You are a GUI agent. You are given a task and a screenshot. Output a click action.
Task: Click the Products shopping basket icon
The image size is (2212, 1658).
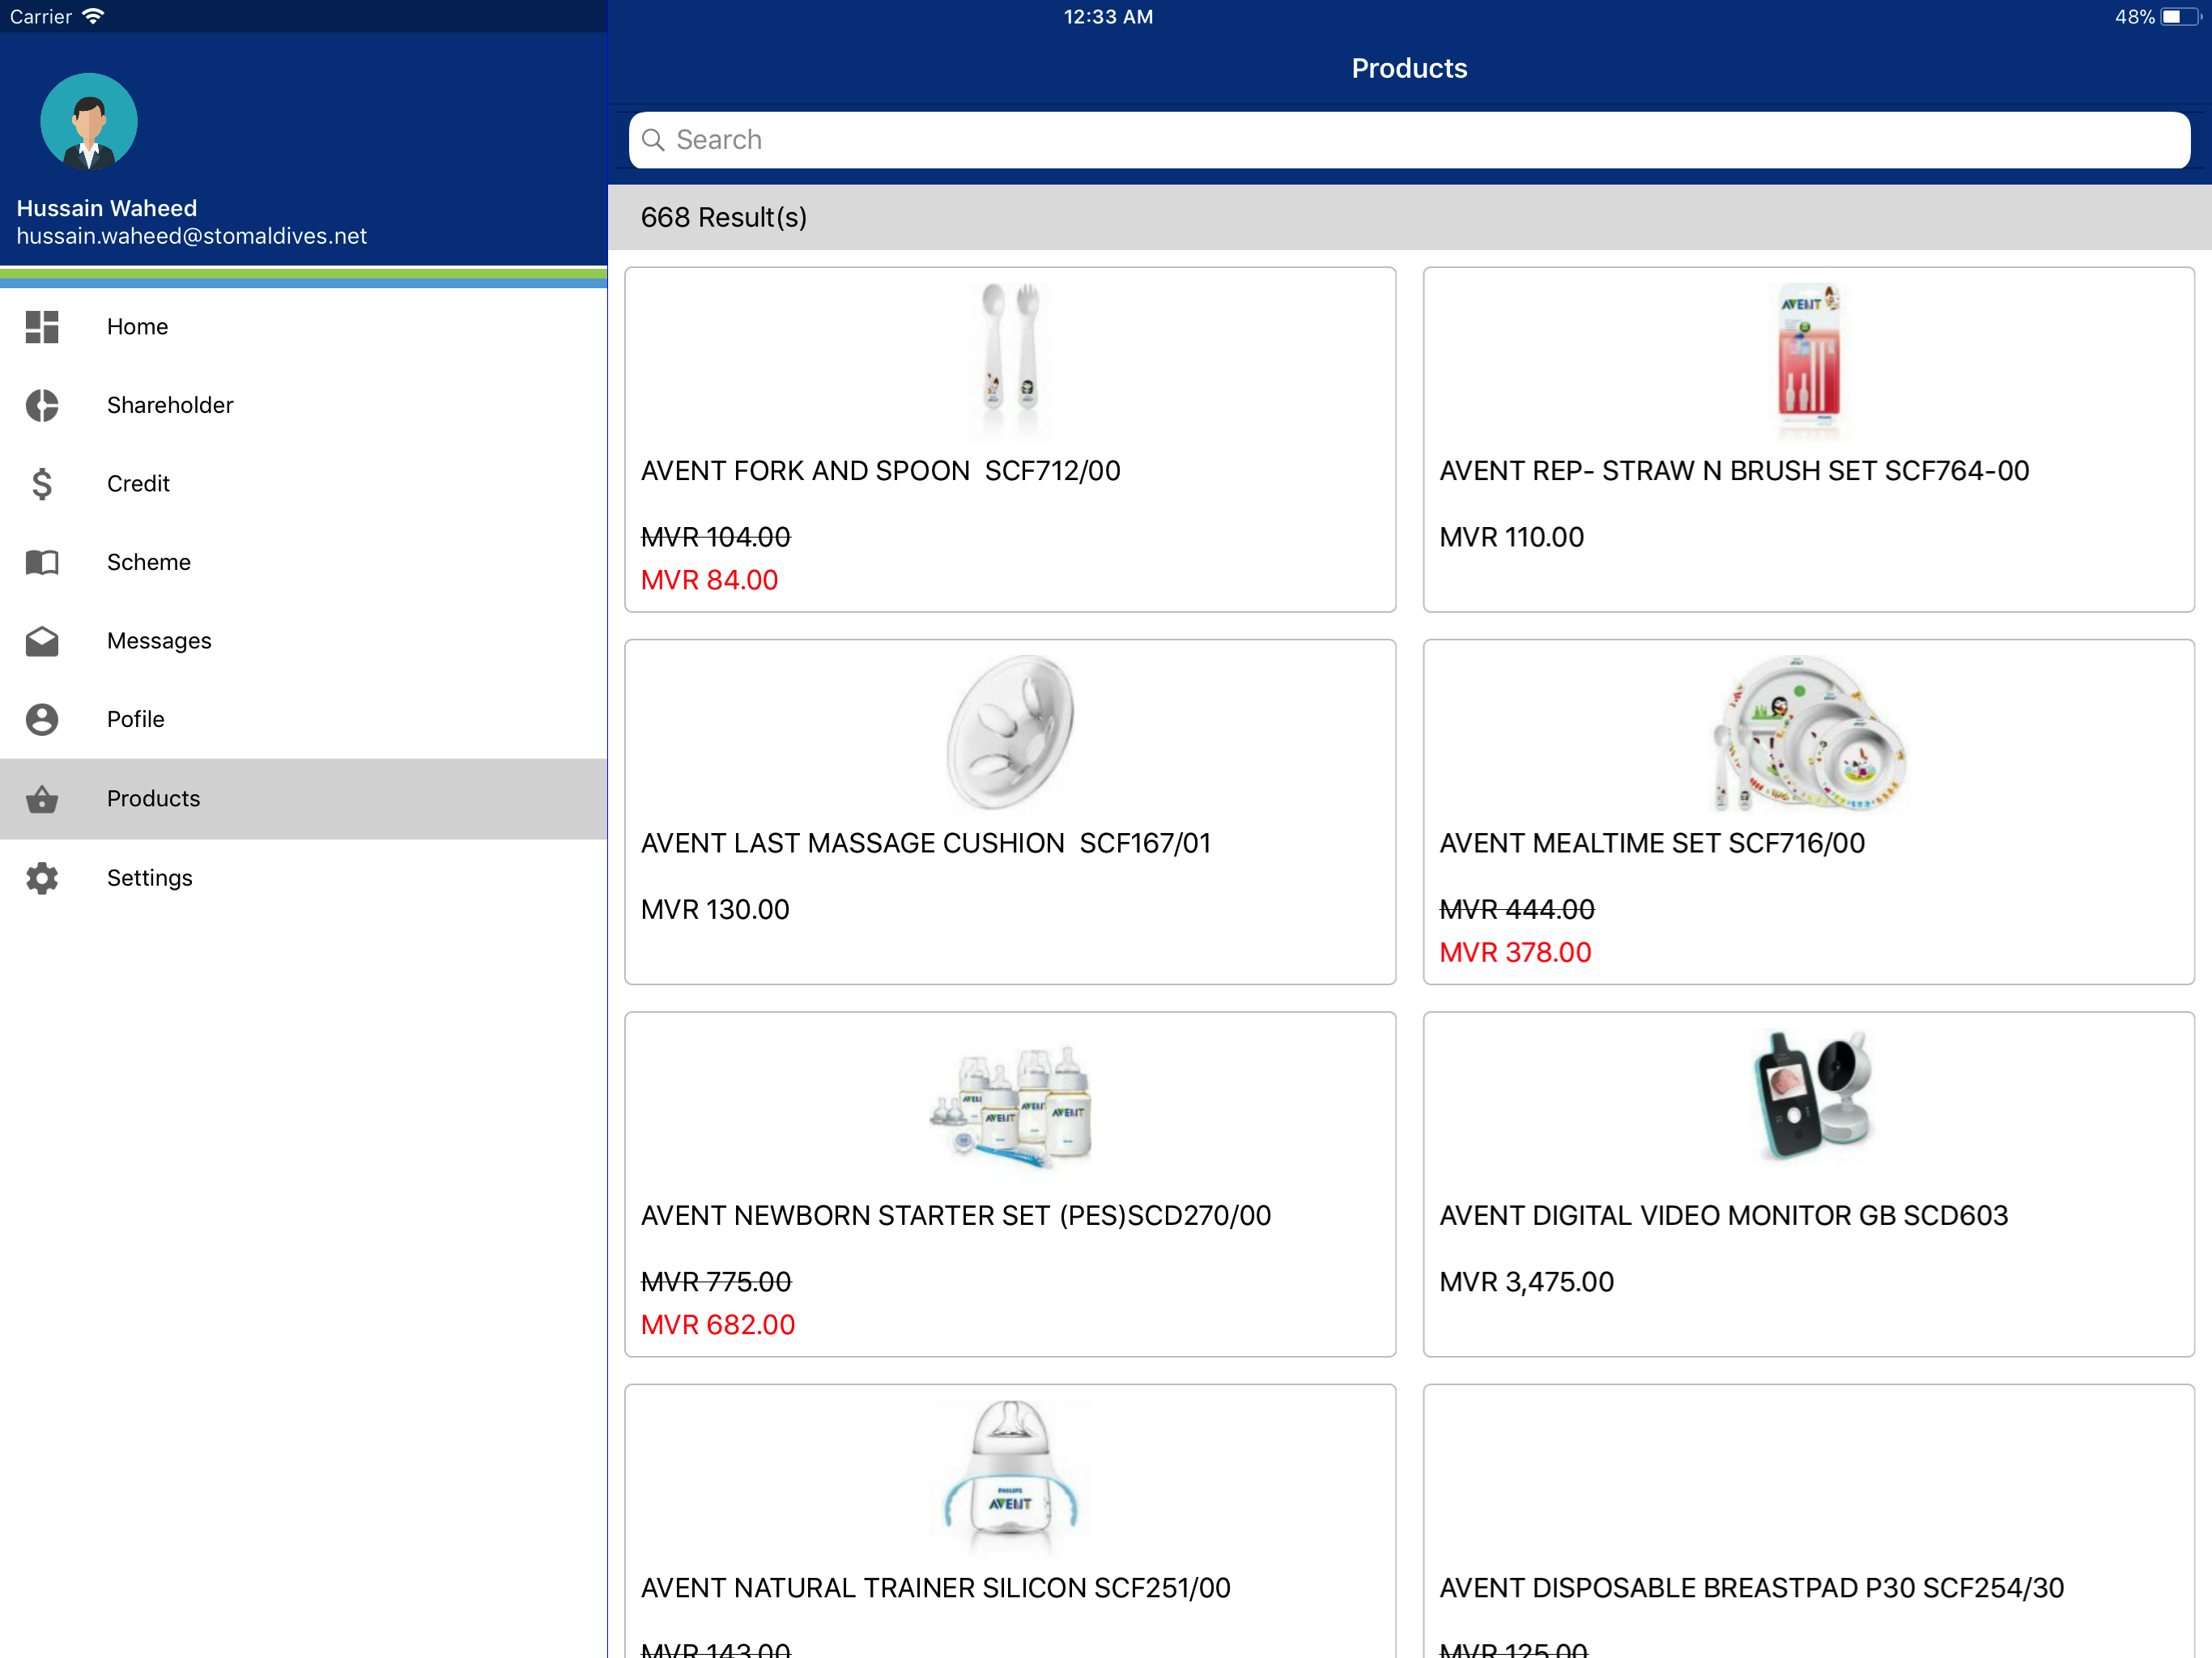(42, 798)
